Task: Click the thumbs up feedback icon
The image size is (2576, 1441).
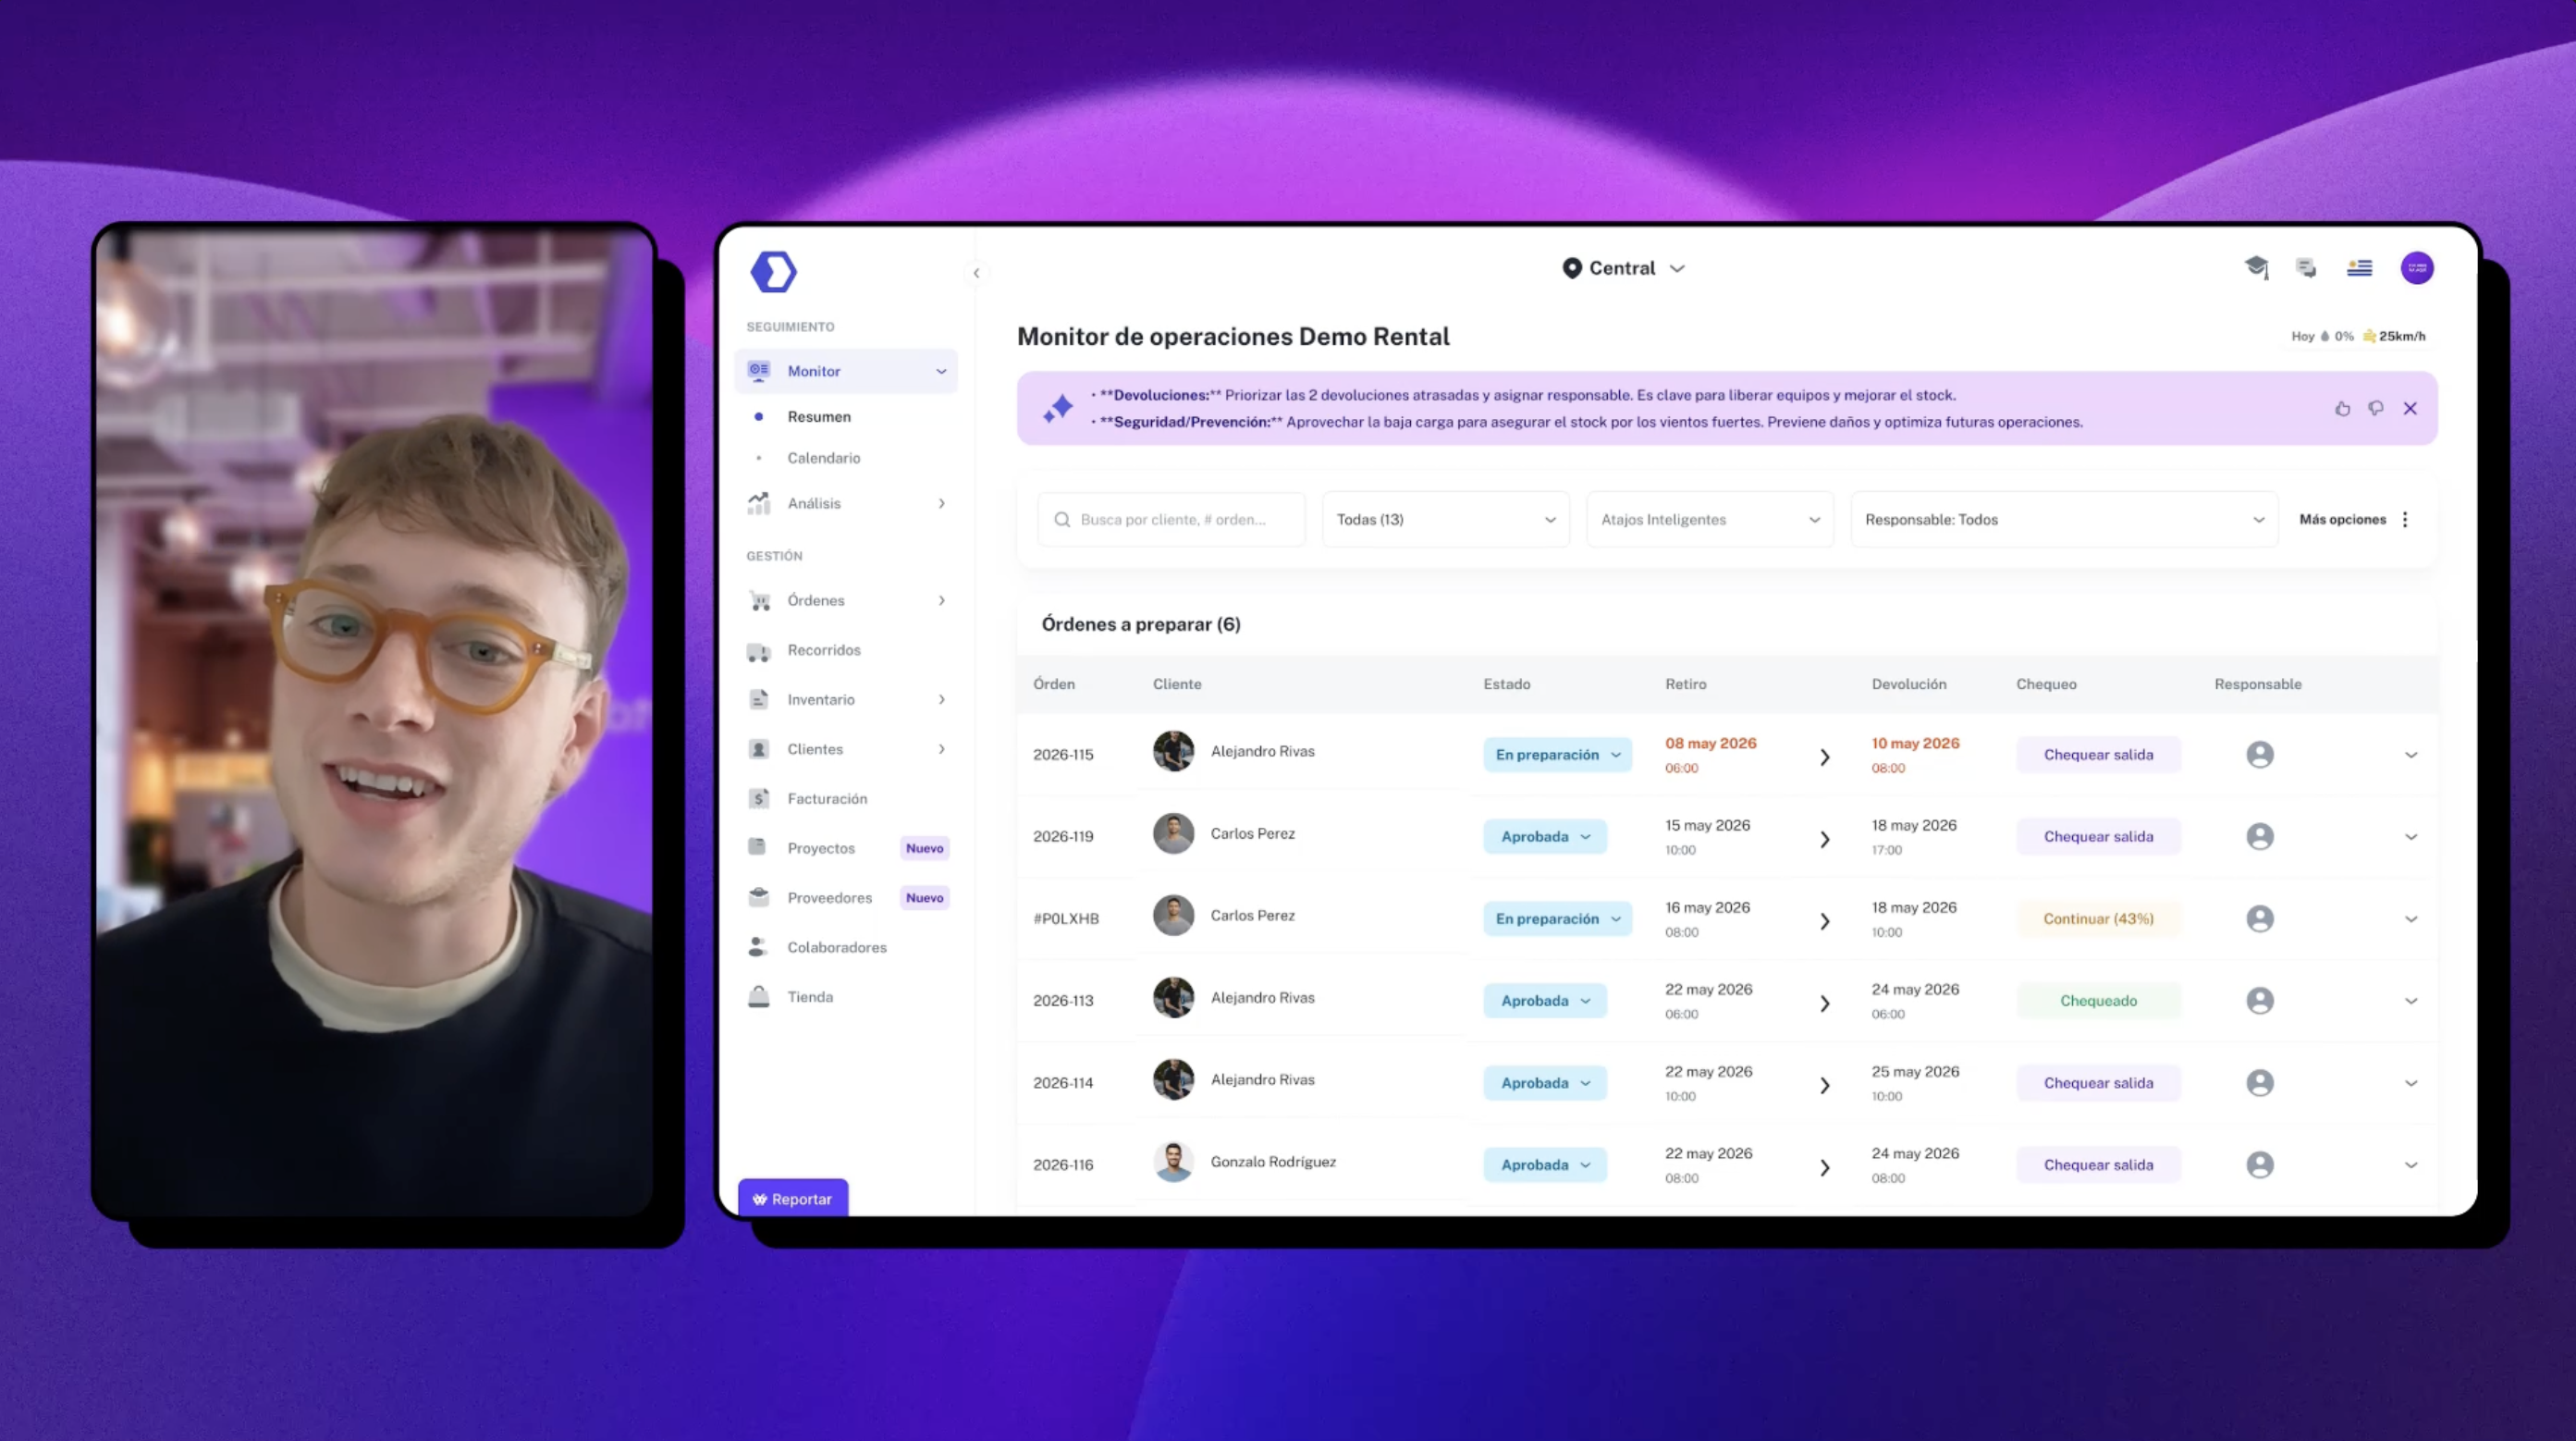Action: [2342, 408]
